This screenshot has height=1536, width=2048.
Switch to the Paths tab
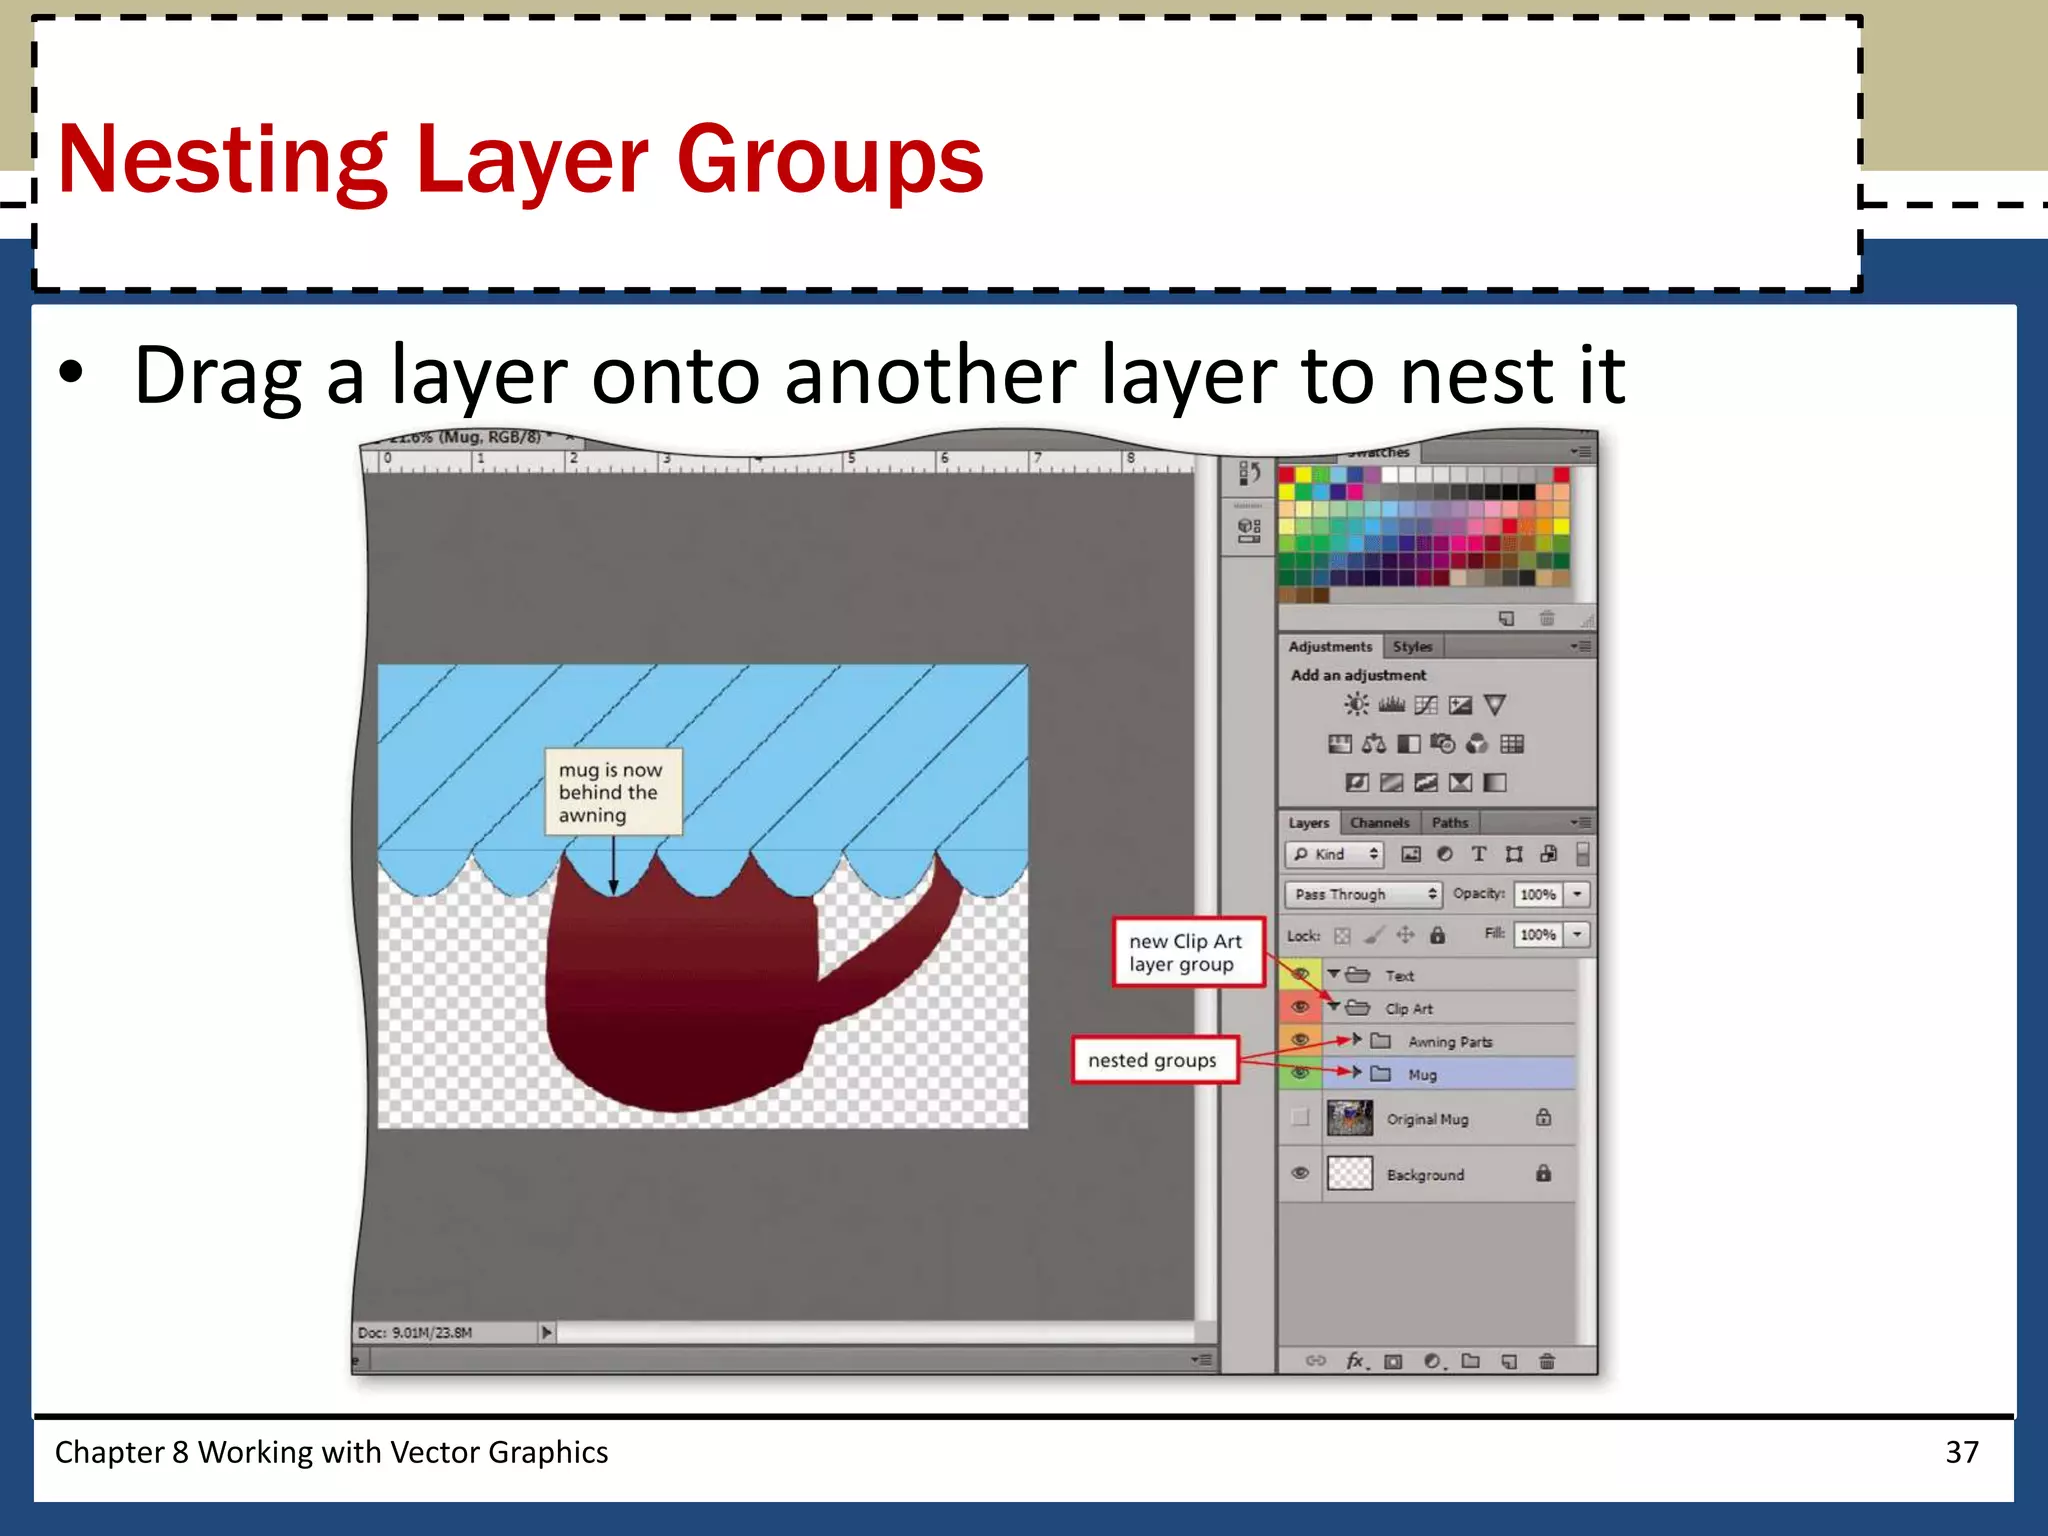pyautogui.click(x=1450, y=822)
